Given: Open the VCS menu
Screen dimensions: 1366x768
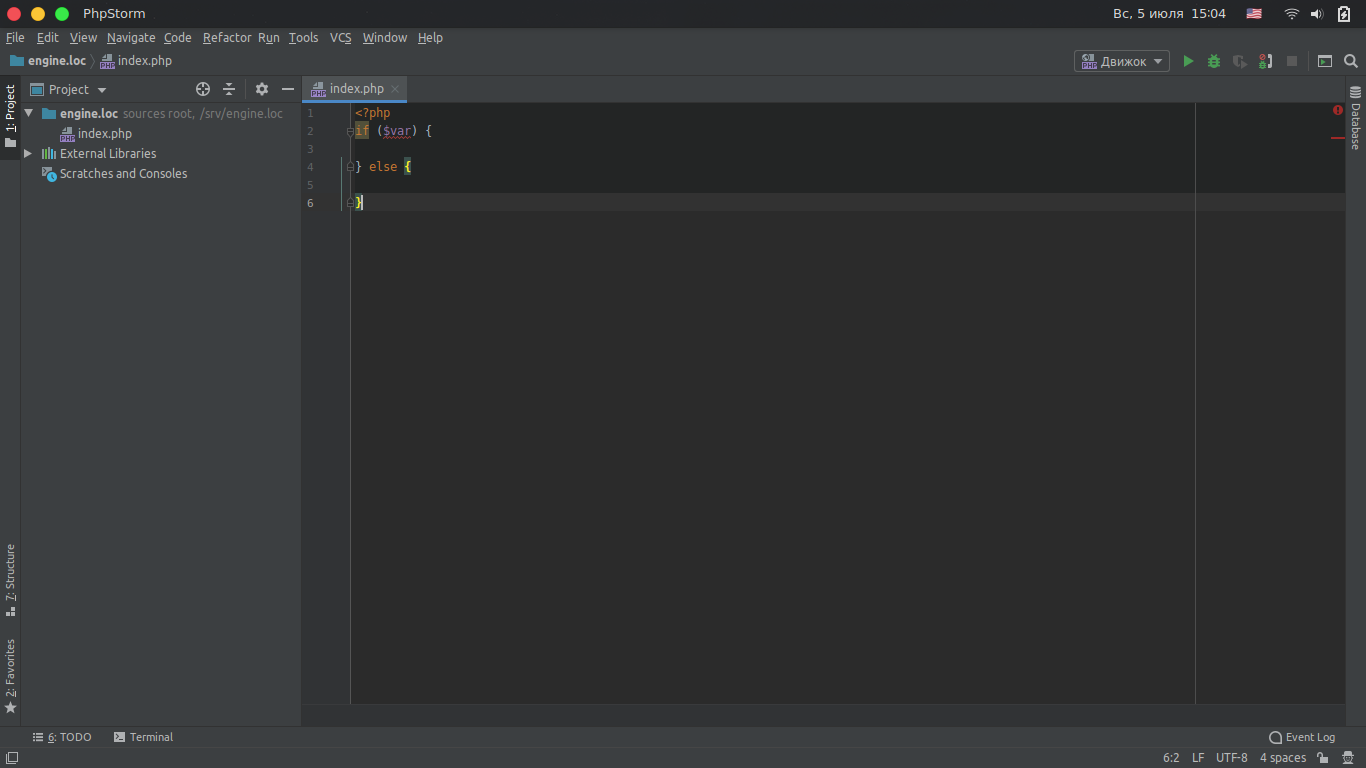Looking at the screenshot, I should point(341,37).
